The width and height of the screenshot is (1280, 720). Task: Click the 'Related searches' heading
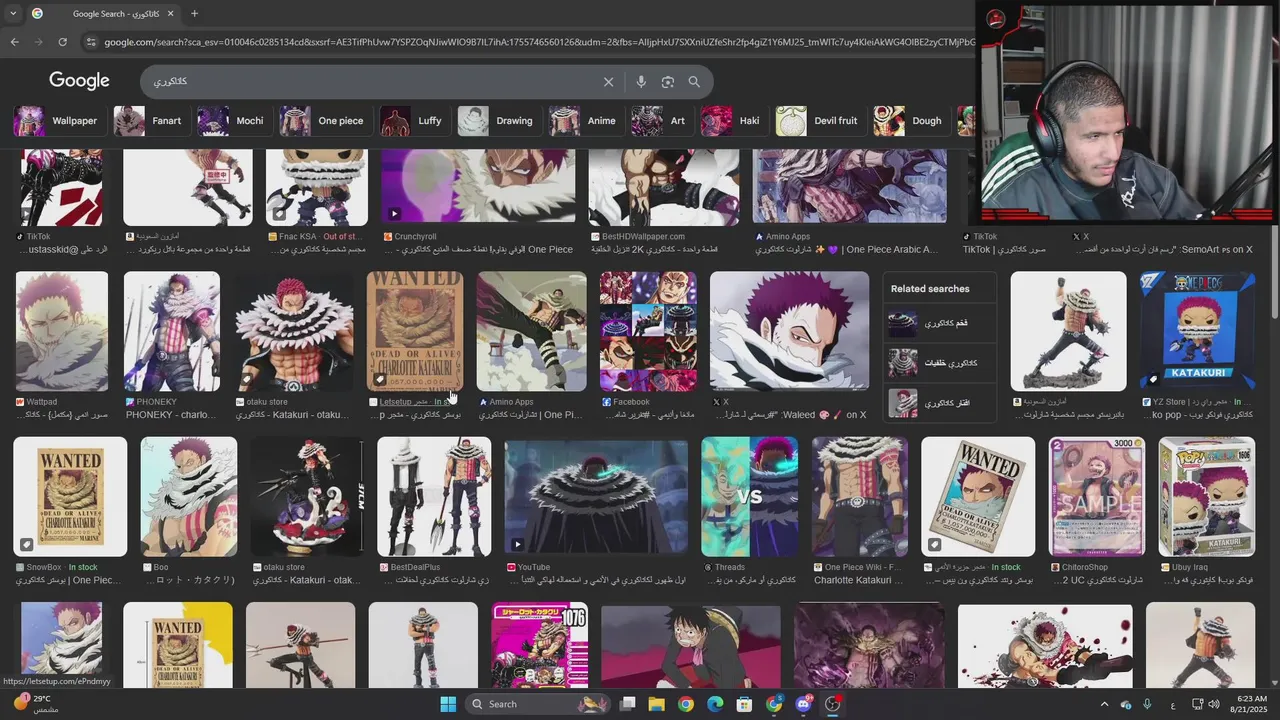(x=930, y=289)
